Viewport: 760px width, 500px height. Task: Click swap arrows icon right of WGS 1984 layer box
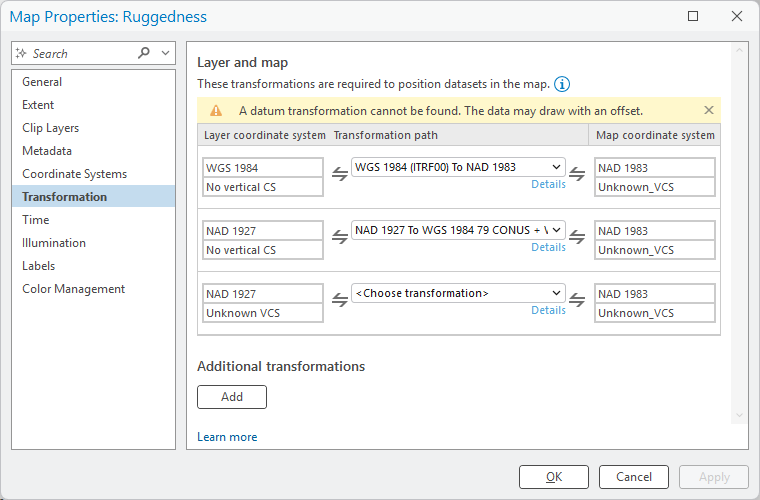340,173
